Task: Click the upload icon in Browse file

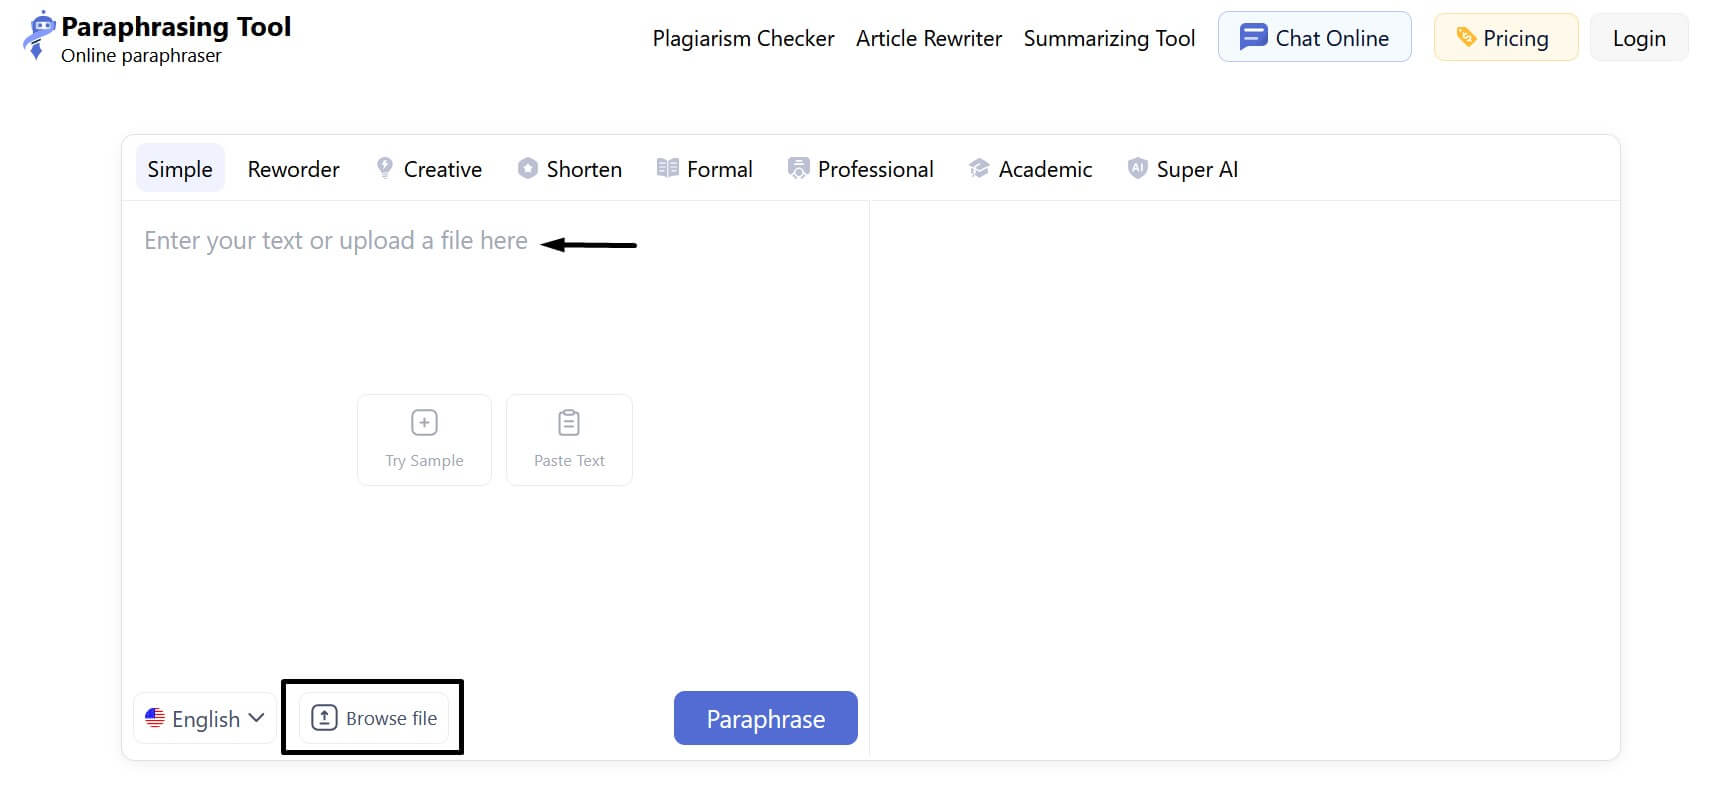Action: (324, 718)
